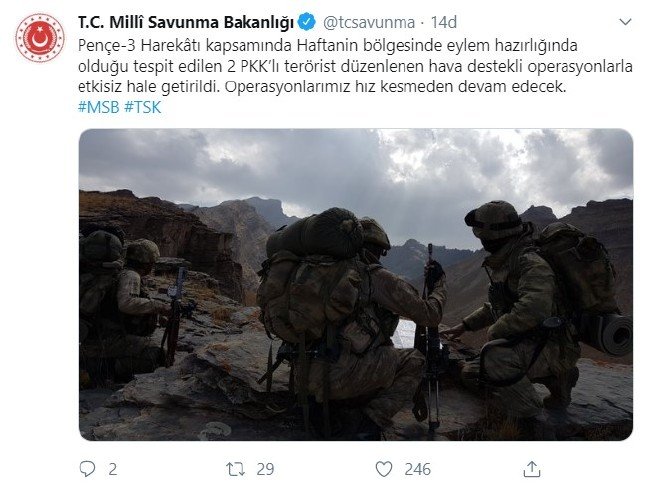Open the Millî Savunma Bakanlığı profile avatar
The width and height of the screenshot is (648, 490).
(40, 38)
